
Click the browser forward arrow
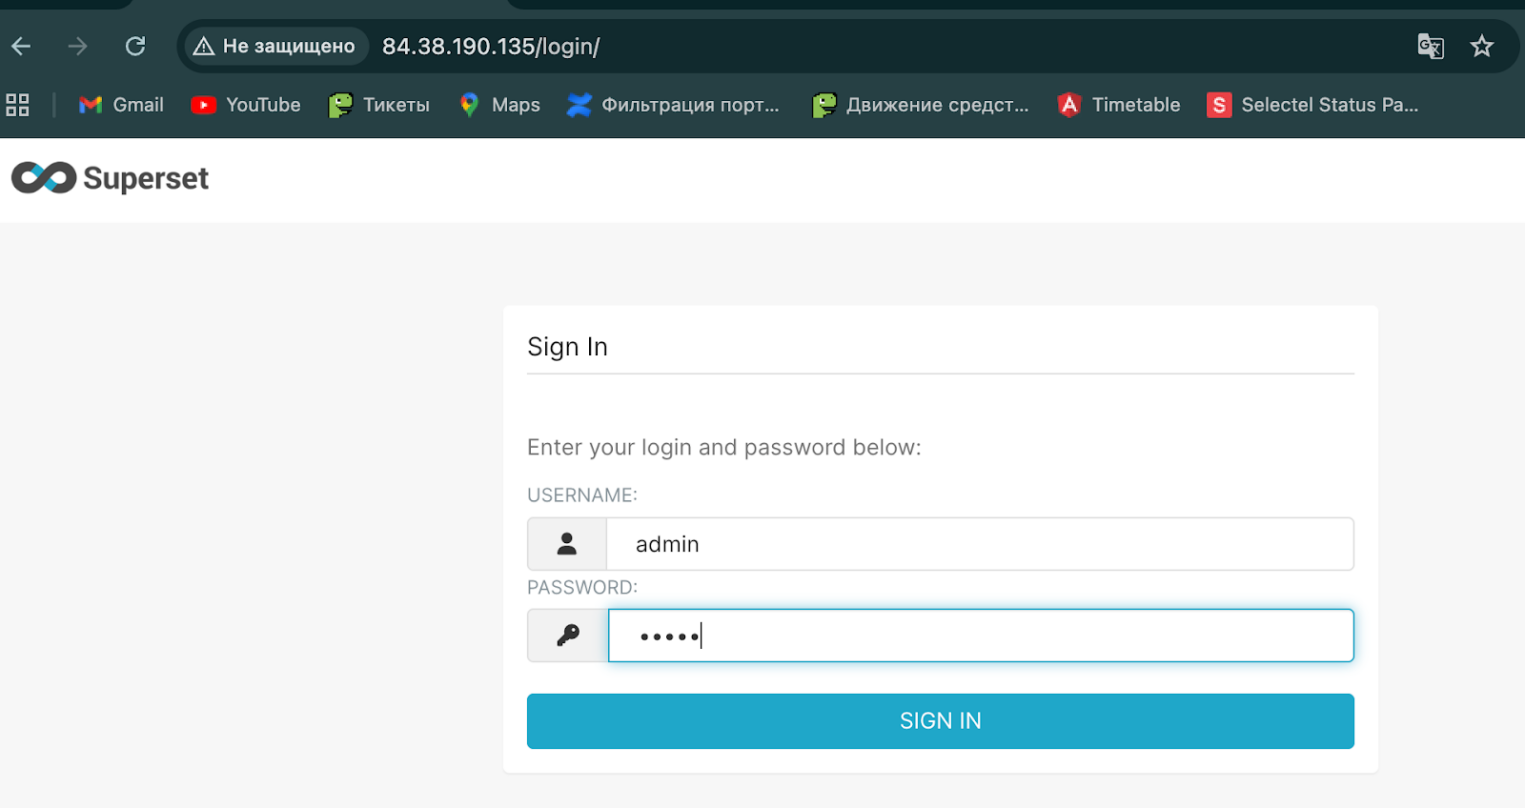[x=78, y=46]
